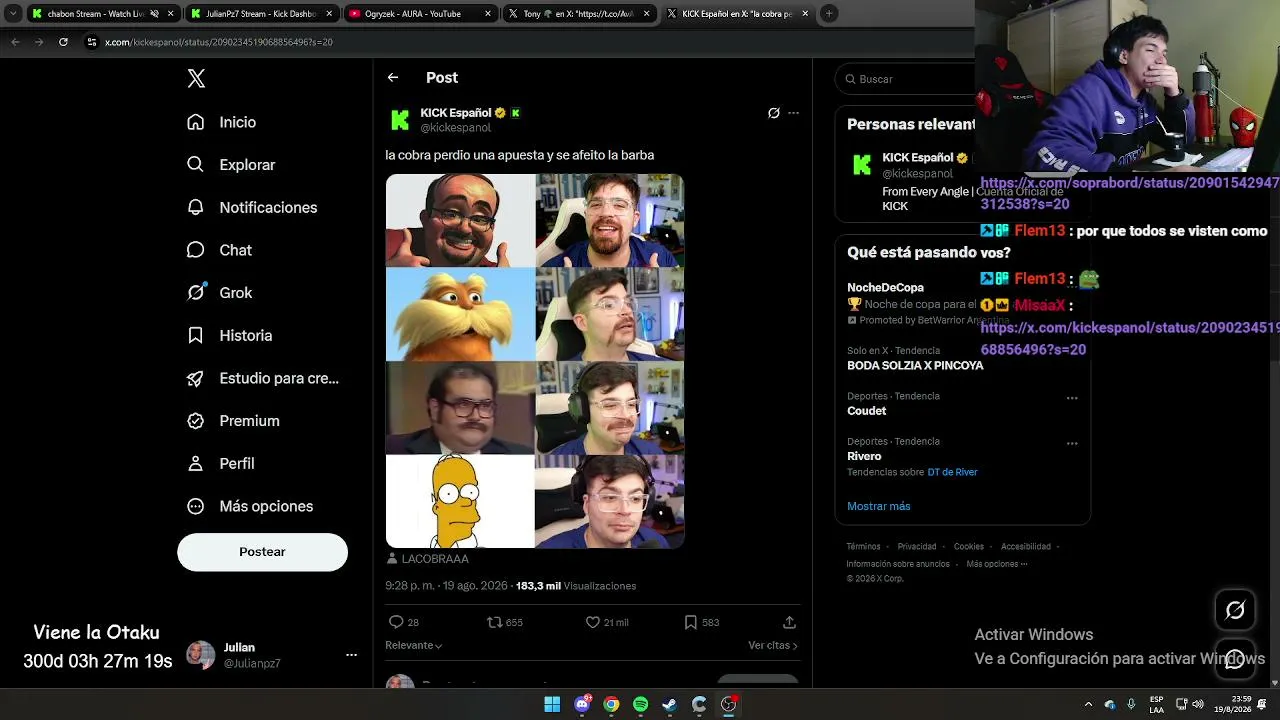Open Notificaciones in the sidebar

[x=252, y=208]
